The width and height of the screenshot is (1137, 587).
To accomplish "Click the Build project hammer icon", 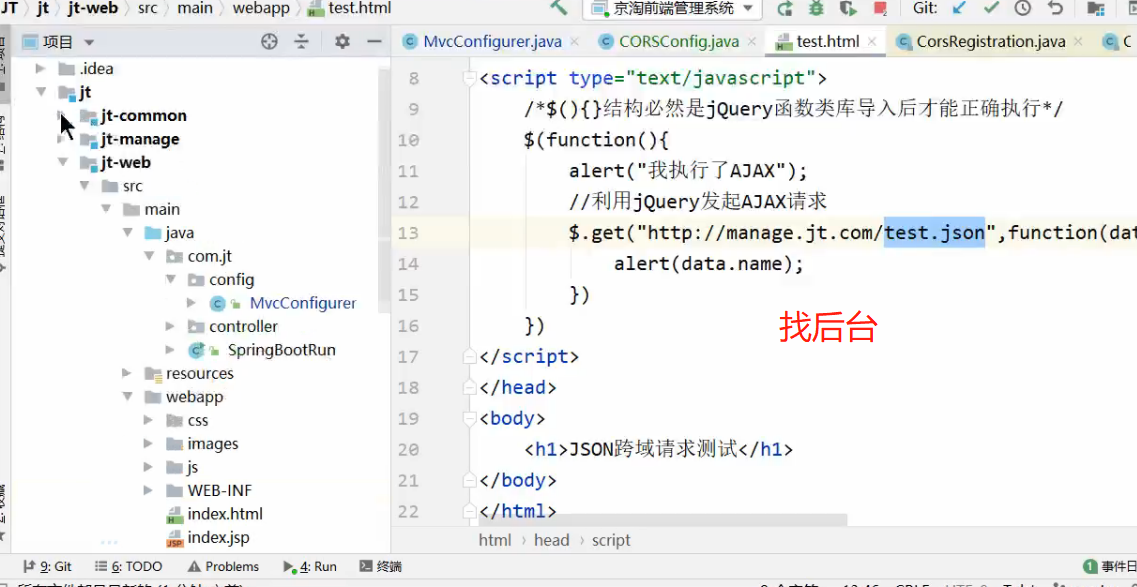I will (x=558, y=8).
